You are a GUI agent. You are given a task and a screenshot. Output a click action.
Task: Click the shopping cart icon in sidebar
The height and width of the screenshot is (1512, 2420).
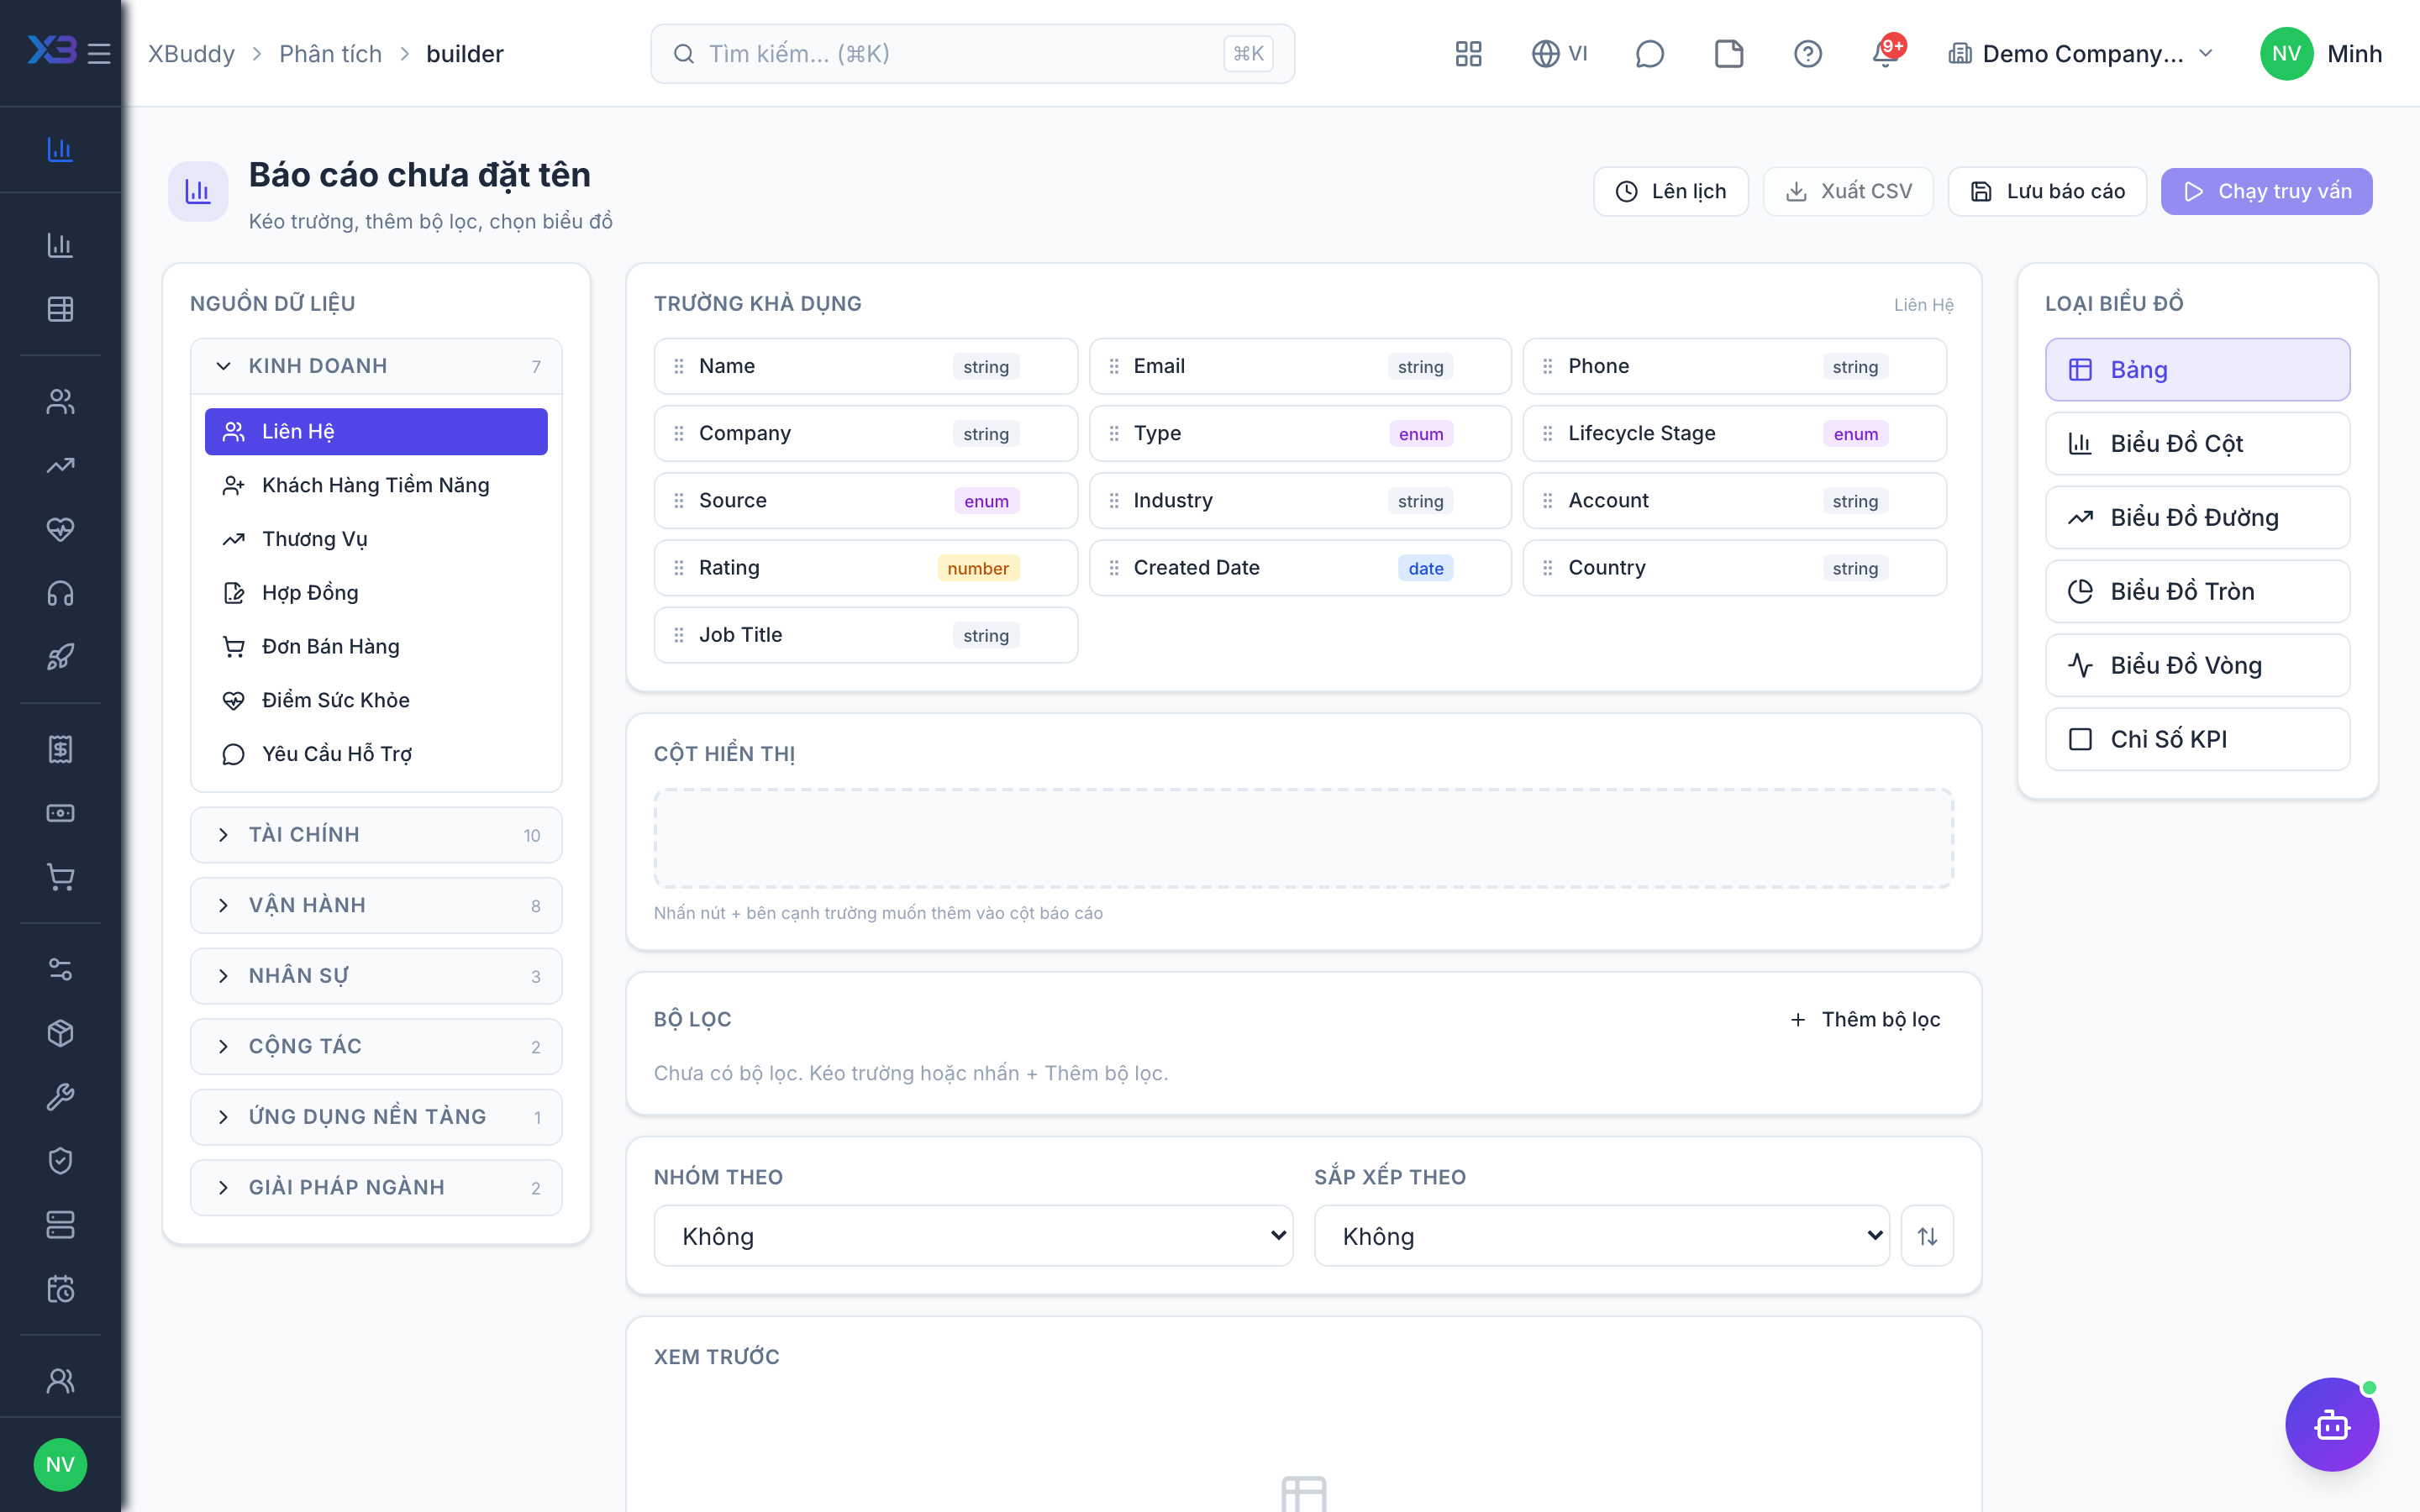60,877
